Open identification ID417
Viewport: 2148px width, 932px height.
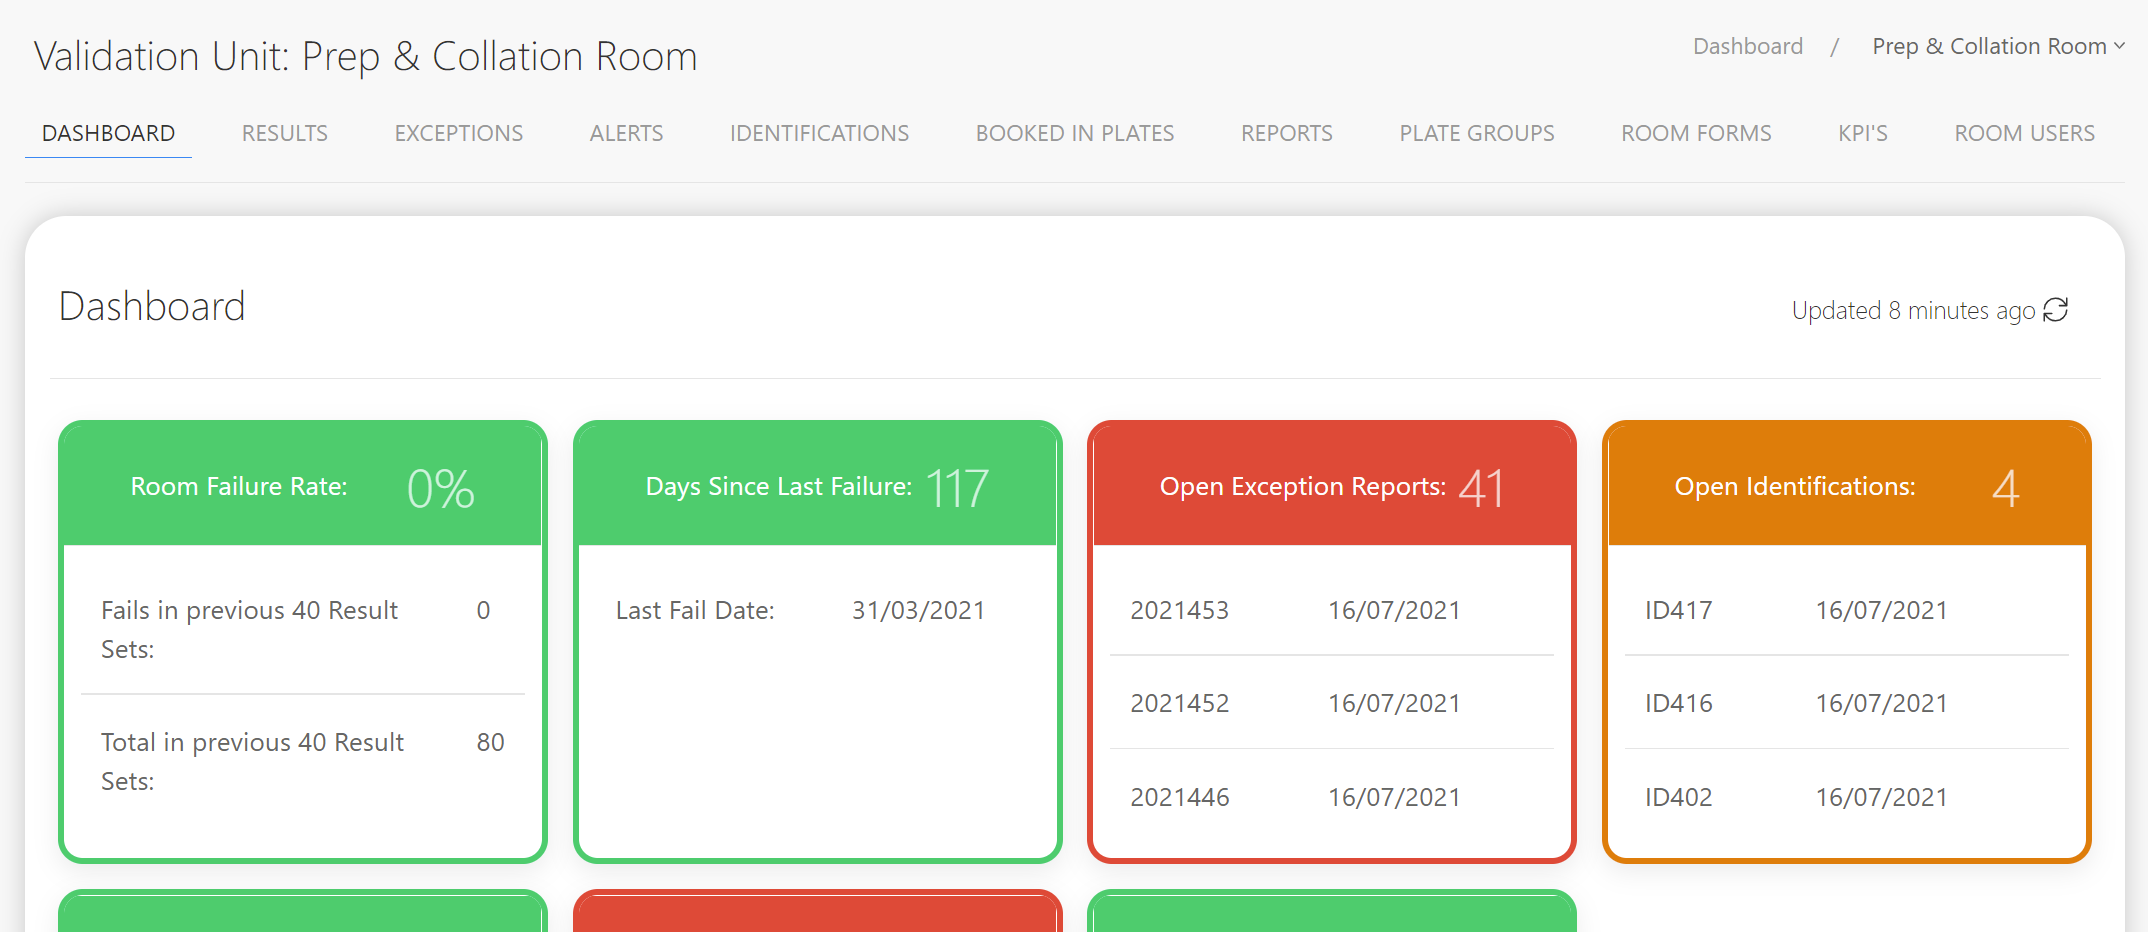(x=1679, y=610)
